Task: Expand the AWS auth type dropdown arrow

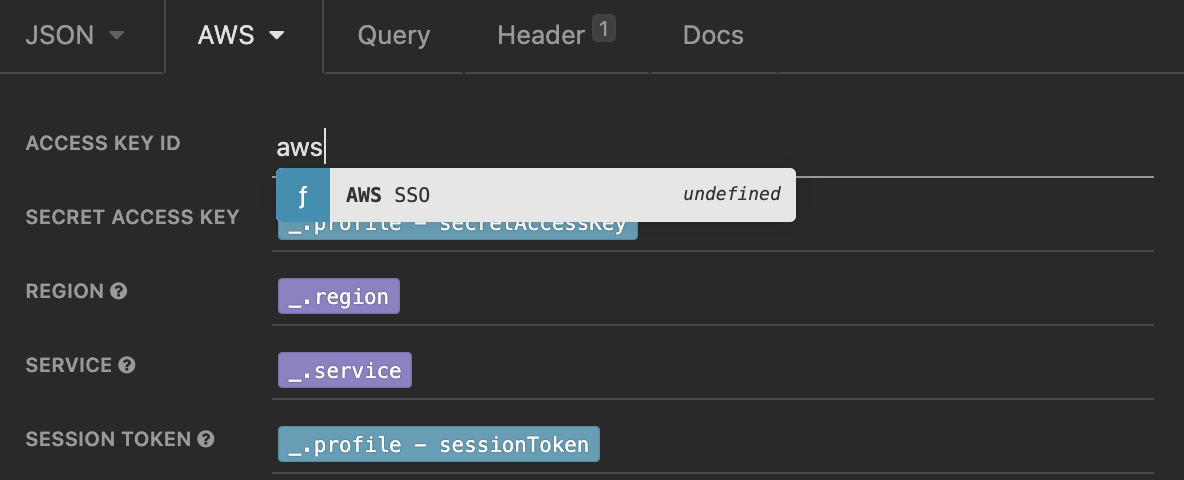Action: click(277, 36)
